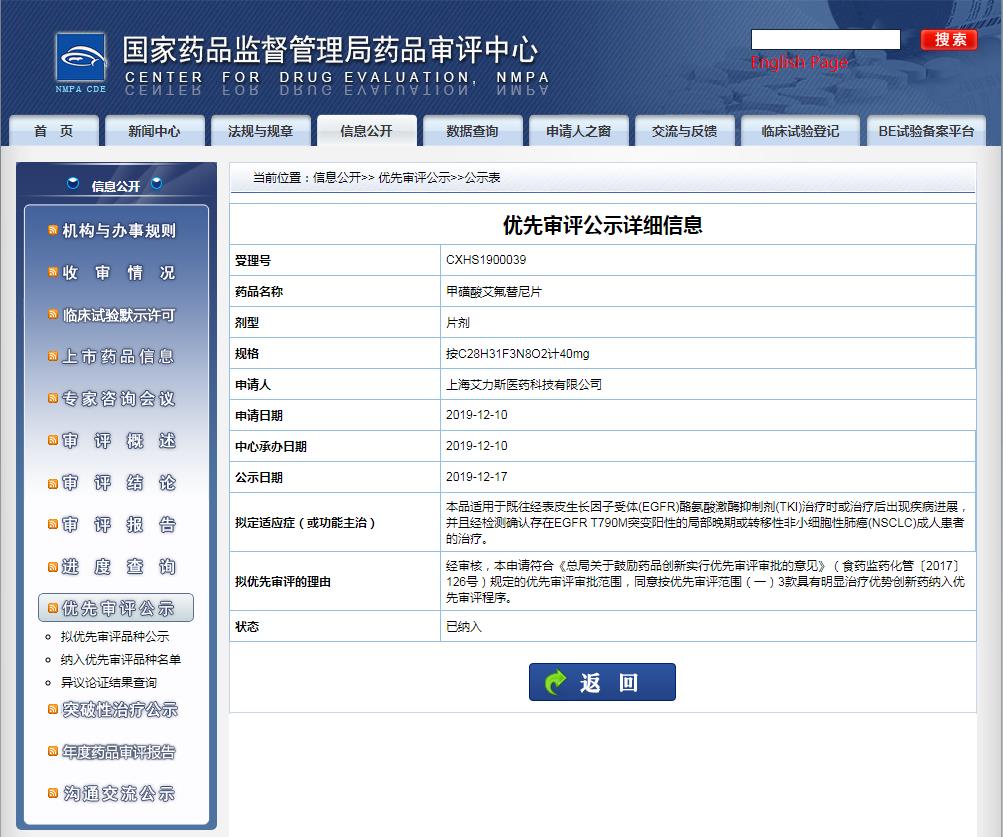The width and height of the screenshot is (1003, 837).
Task: Click the RSS icon beside 机构与办事规则
Action: (x=53, y=231)
